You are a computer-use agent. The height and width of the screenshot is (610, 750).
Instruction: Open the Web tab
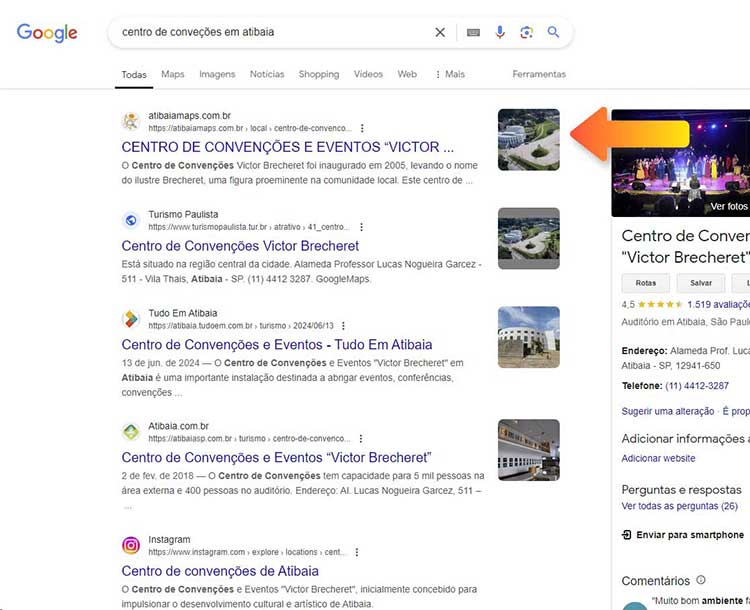tap(407, 74)
